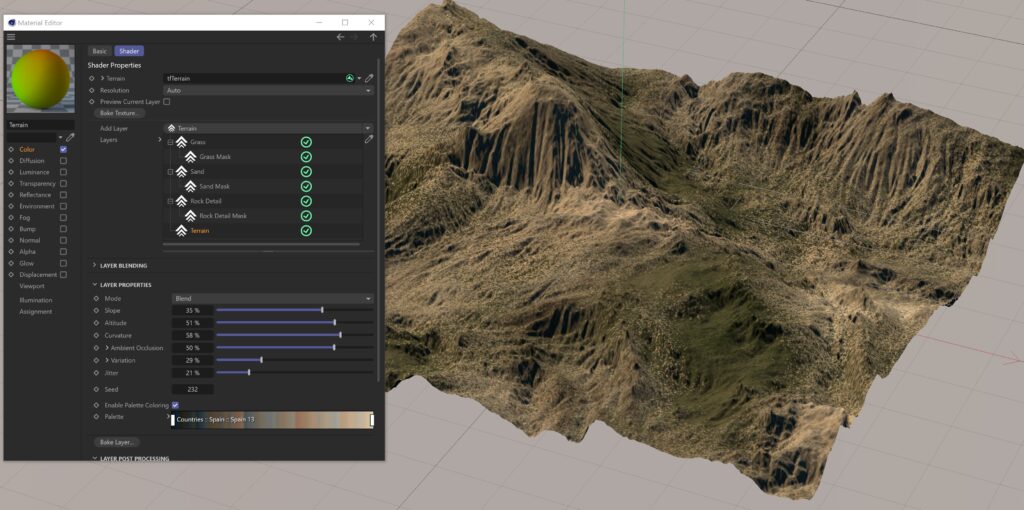Viewport: 1024px width, 510px height.
Task: Click the diamond beside Color channel
Action: click(11, 150)
